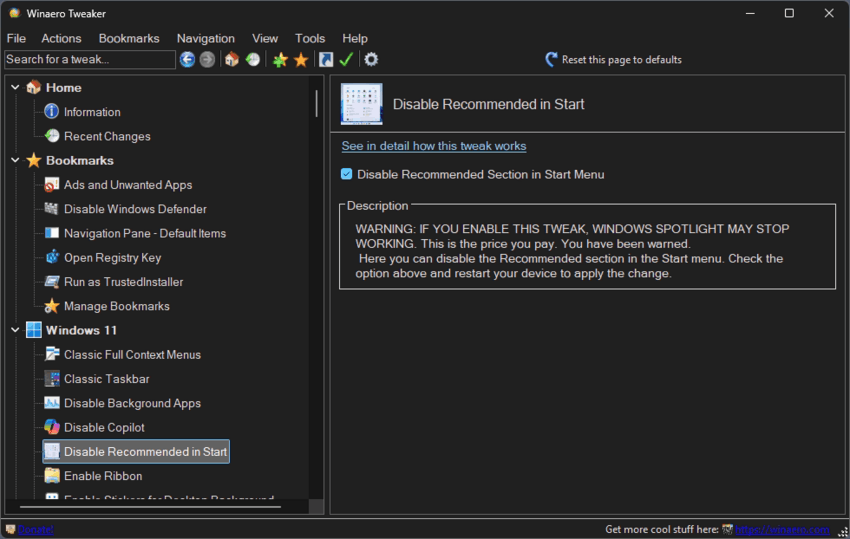
Task: Open the Help menu
Action: coord(355,38)
